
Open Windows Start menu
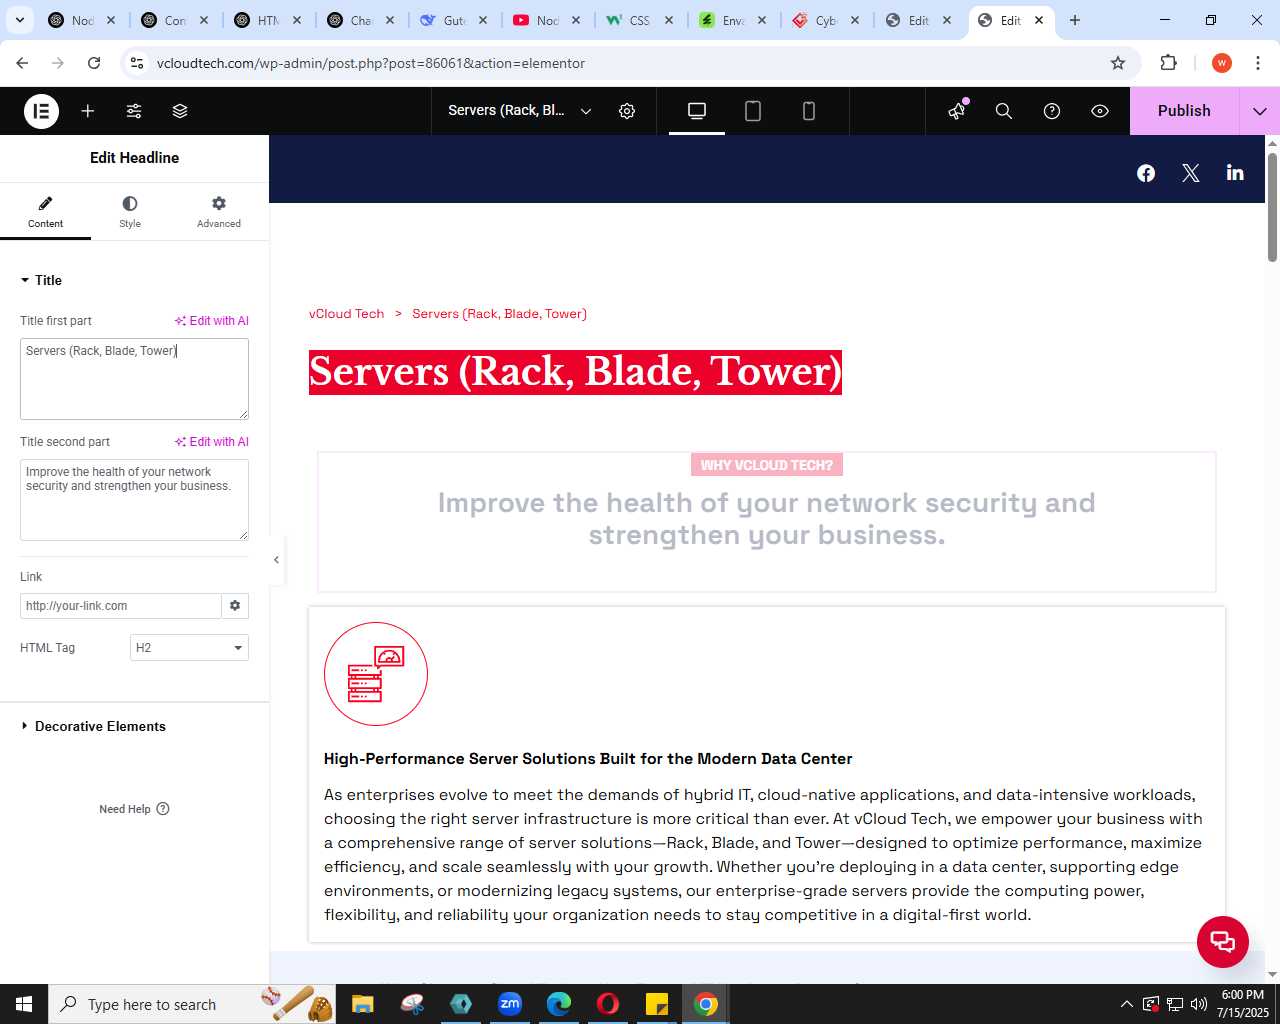[24, 1004]
